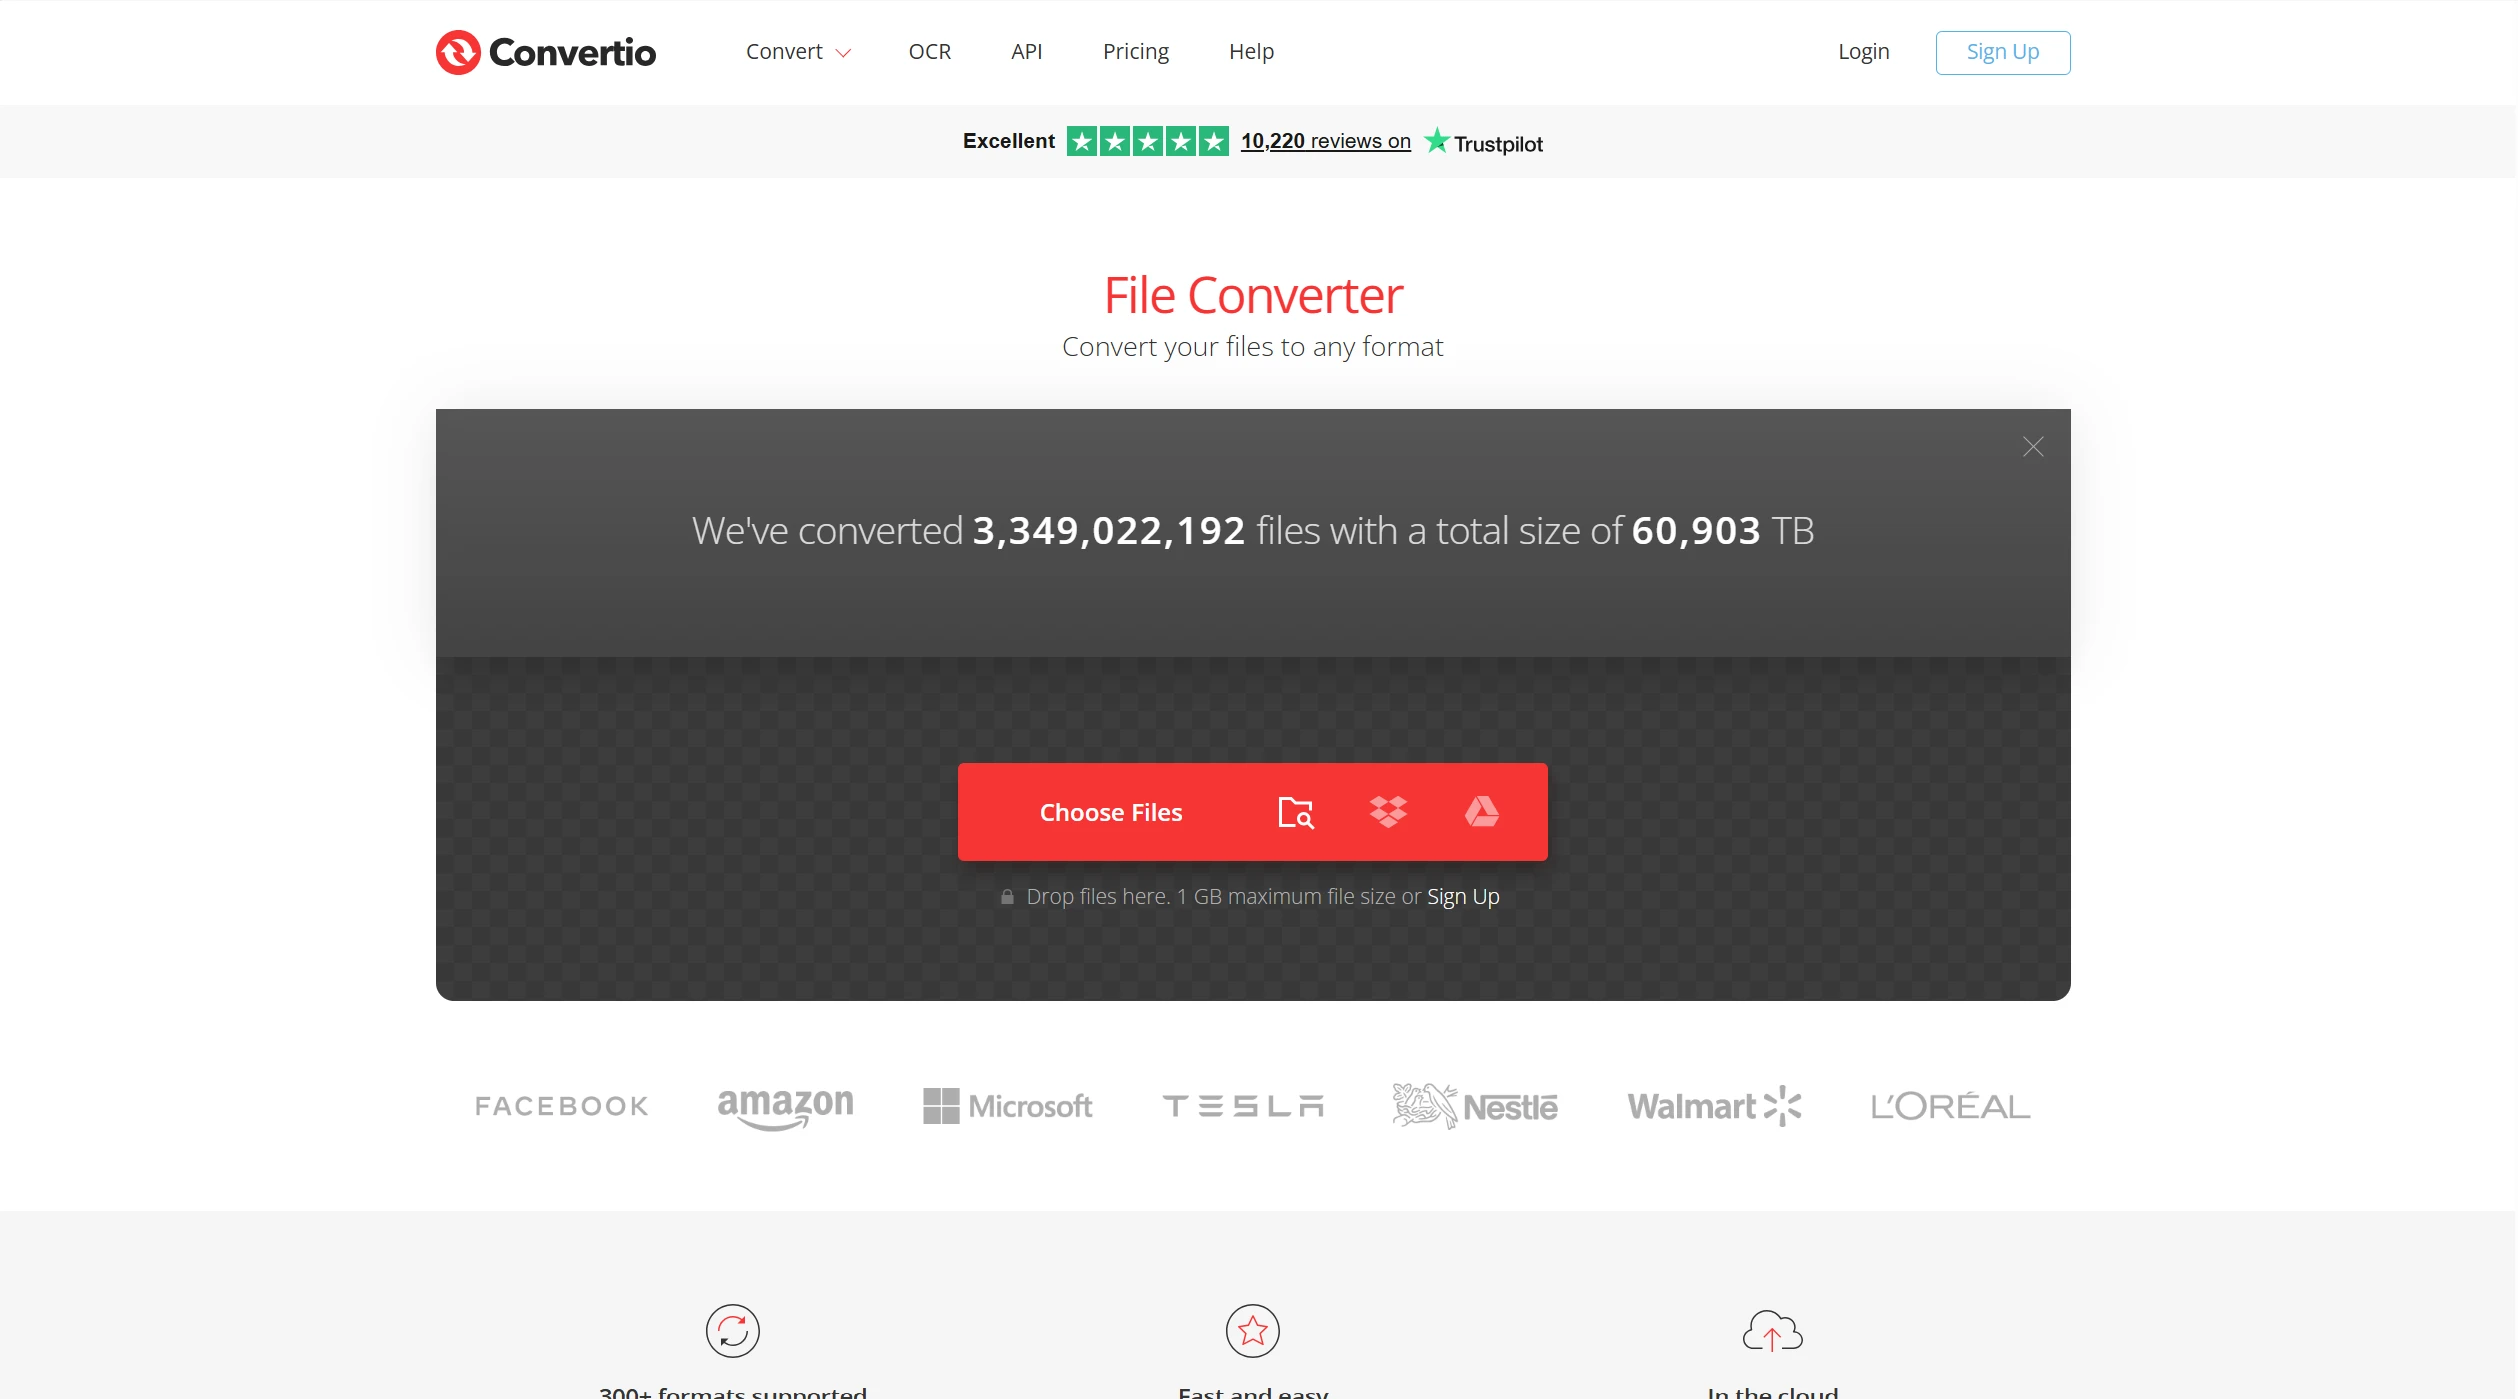Click the Facebook logo
This screenshot has width=2518, height=1399.
point(562,1106)
